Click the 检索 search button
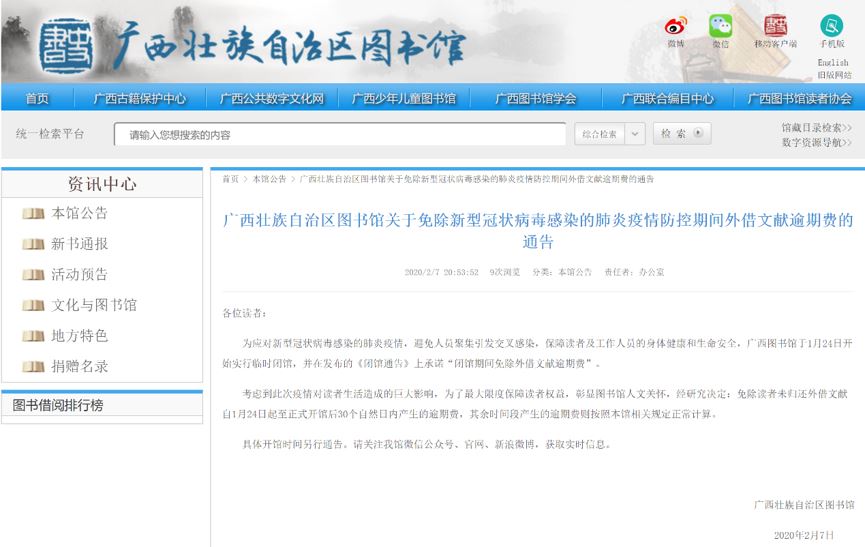 click(682, 133)
